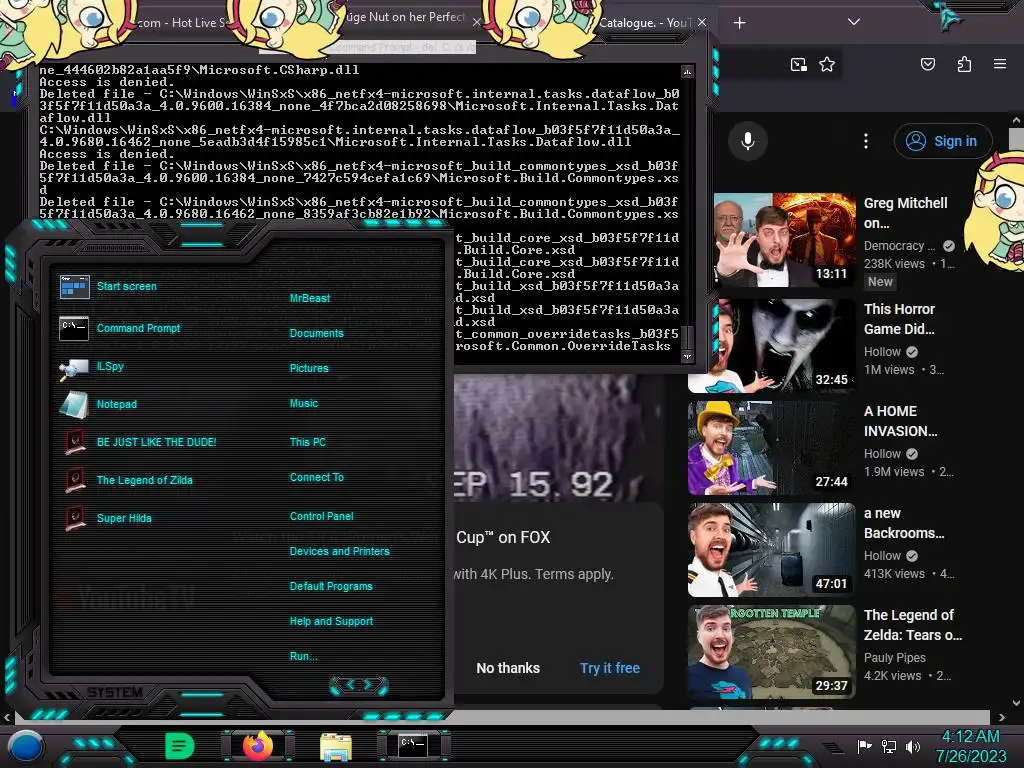Open This PC from start menu
Image resolution: width=1024 pixels, height=768 pixels.
[308, 442]
